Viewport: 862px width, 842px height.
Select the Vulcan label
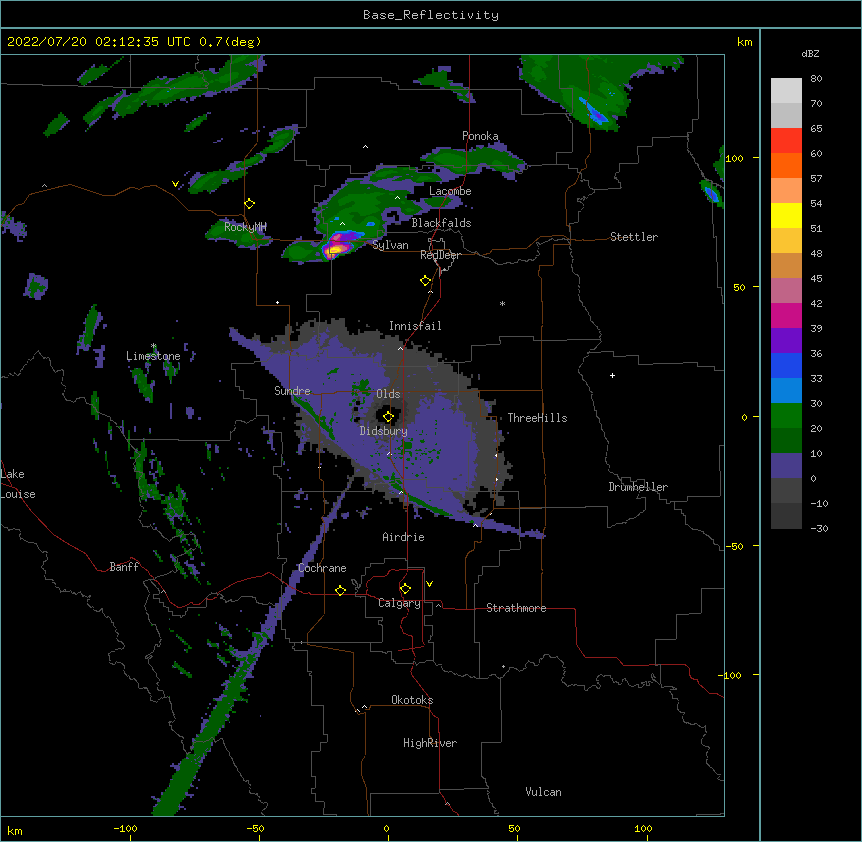coord(543,792)
